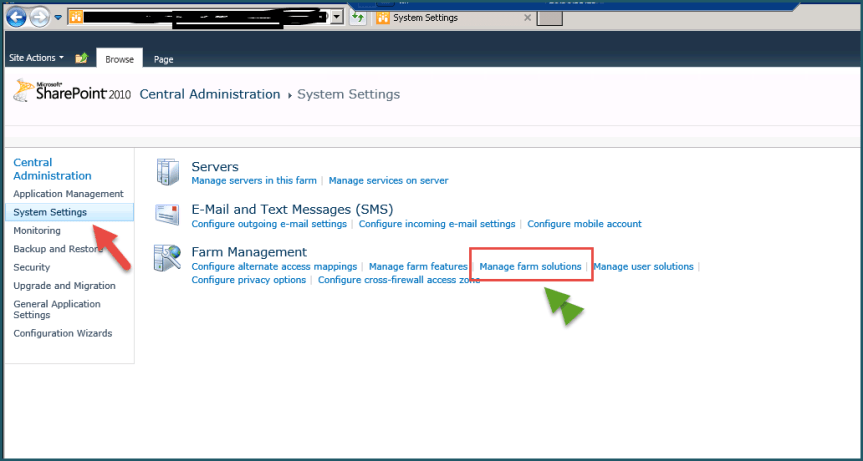
Task: Expand the address bar dropdown arrow
Action: pyautogui.click(x=337, y=17)
